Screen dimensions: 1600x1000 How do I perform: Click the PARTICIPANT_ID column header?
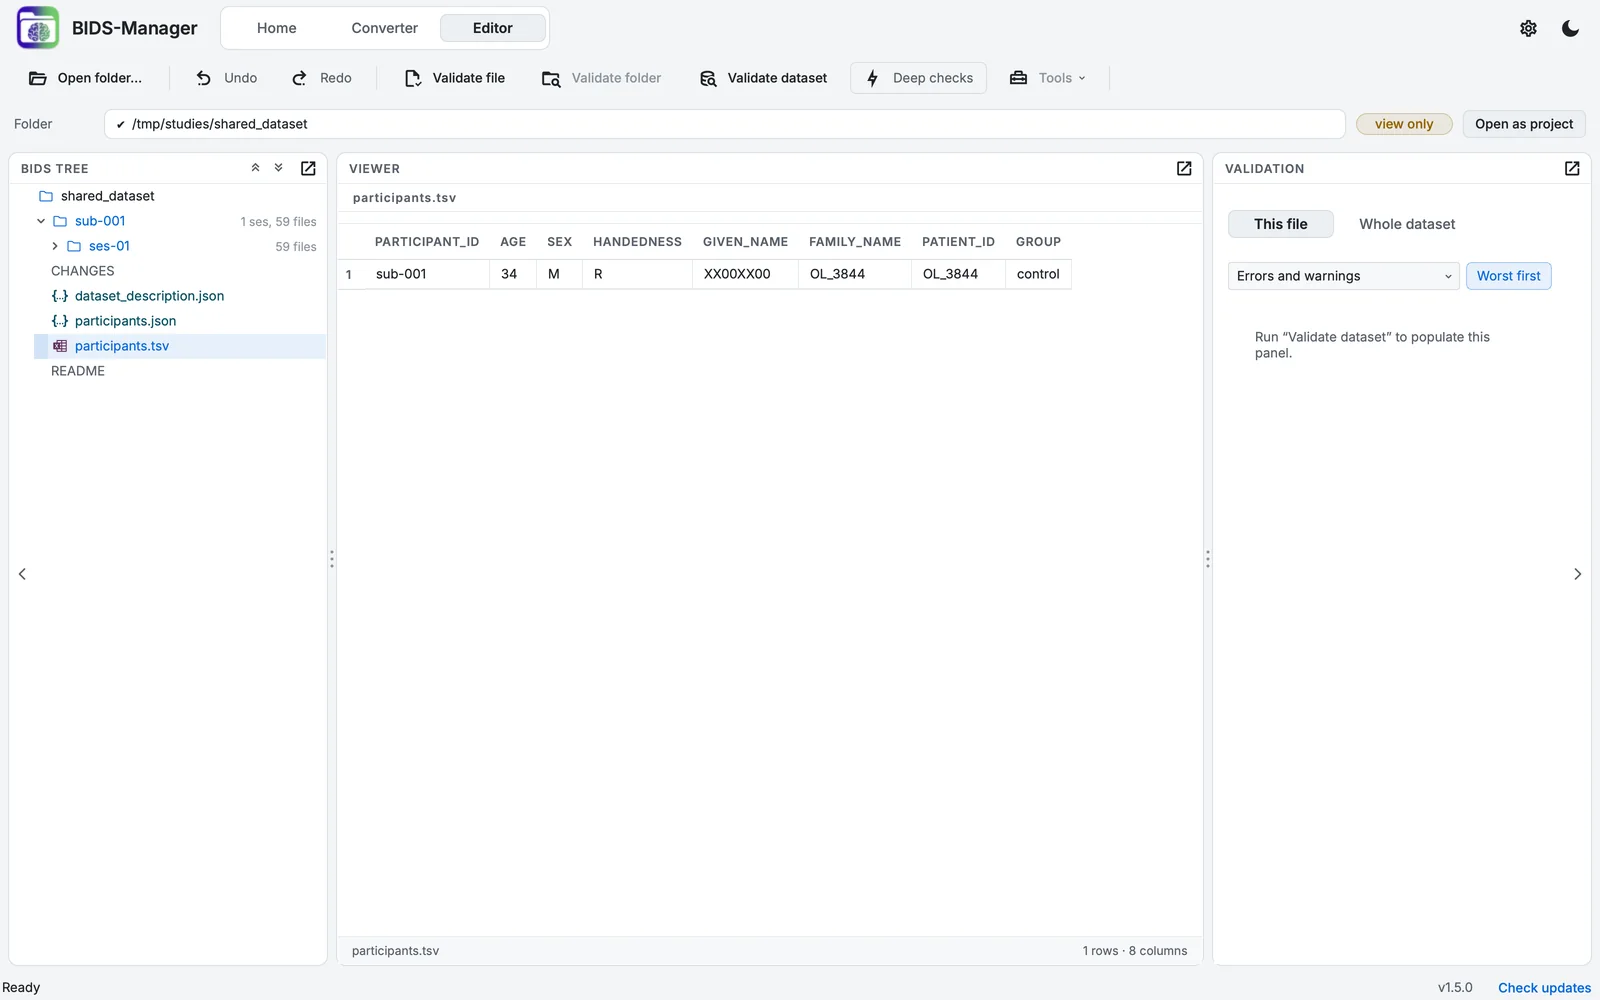coord(427,242)
